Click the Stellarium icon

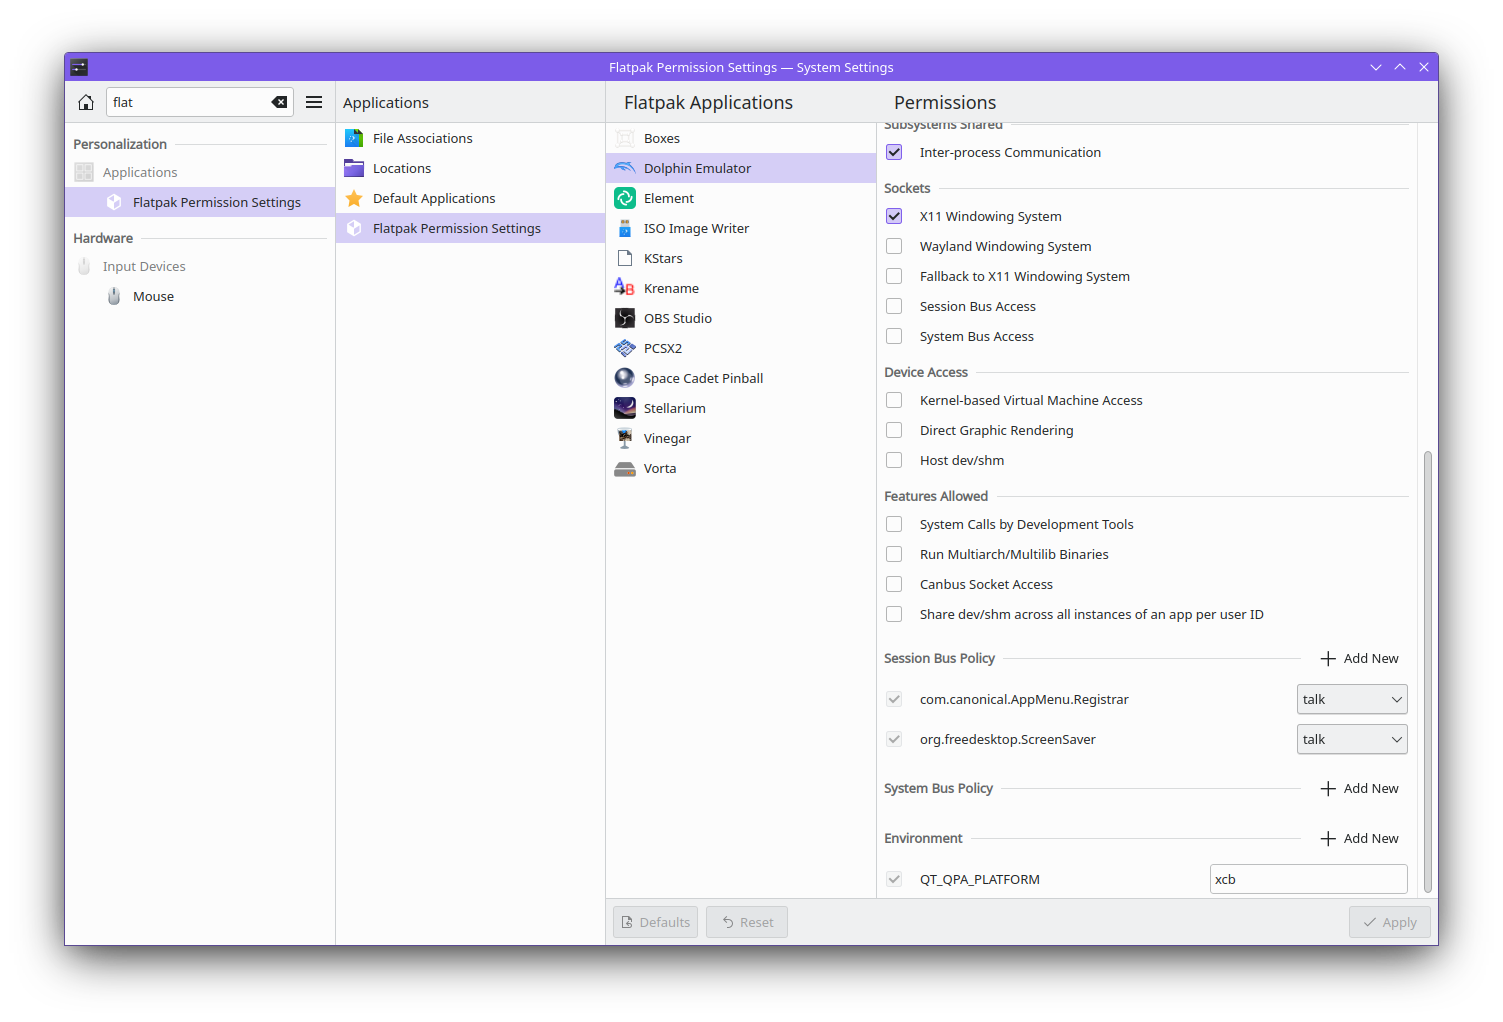coord(625,408)
